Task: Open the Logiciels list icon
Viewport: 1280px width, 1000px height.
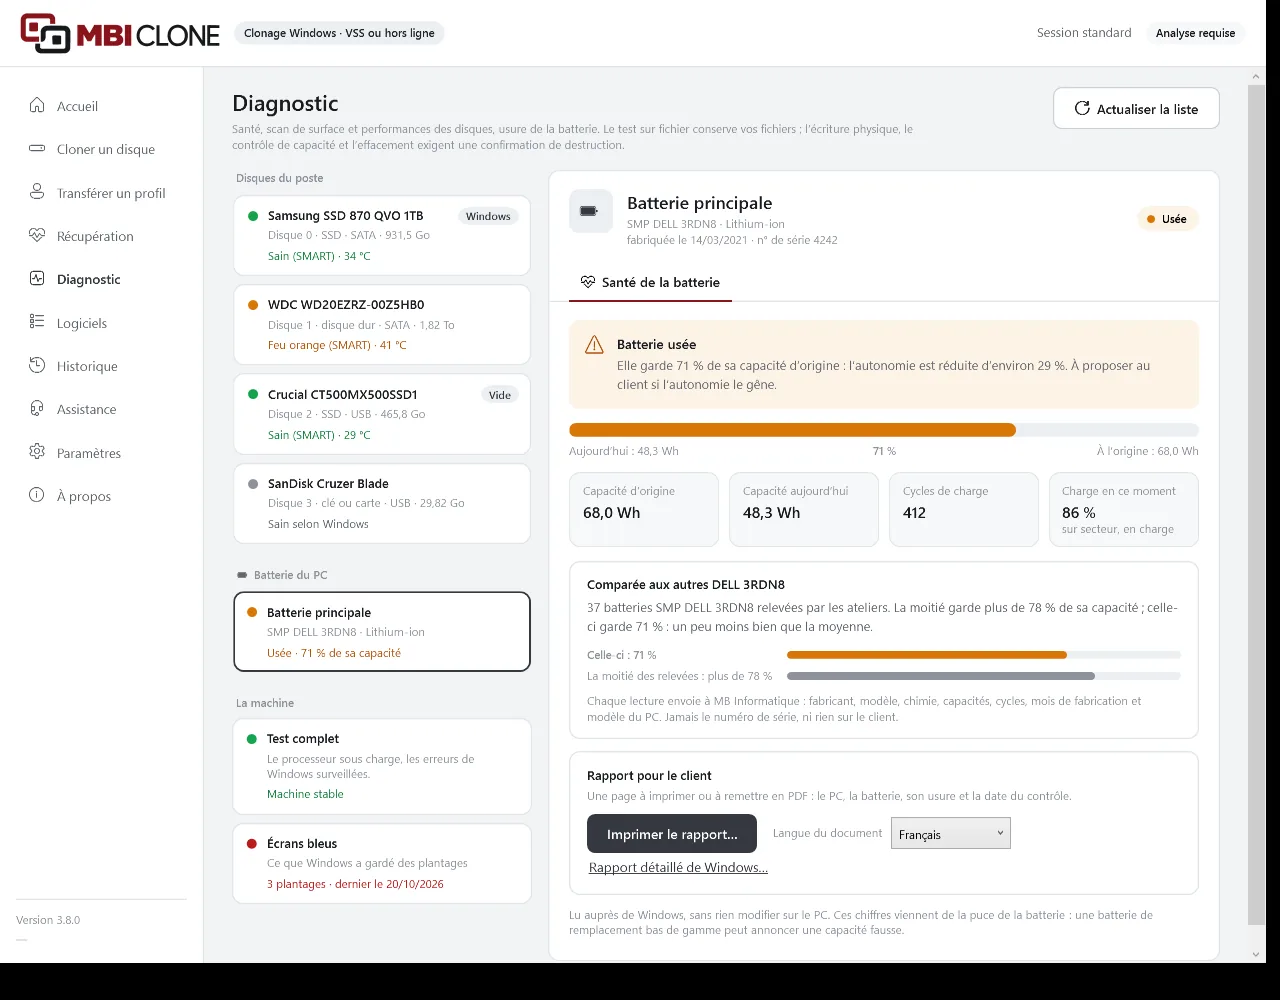Action: point(37,322)
